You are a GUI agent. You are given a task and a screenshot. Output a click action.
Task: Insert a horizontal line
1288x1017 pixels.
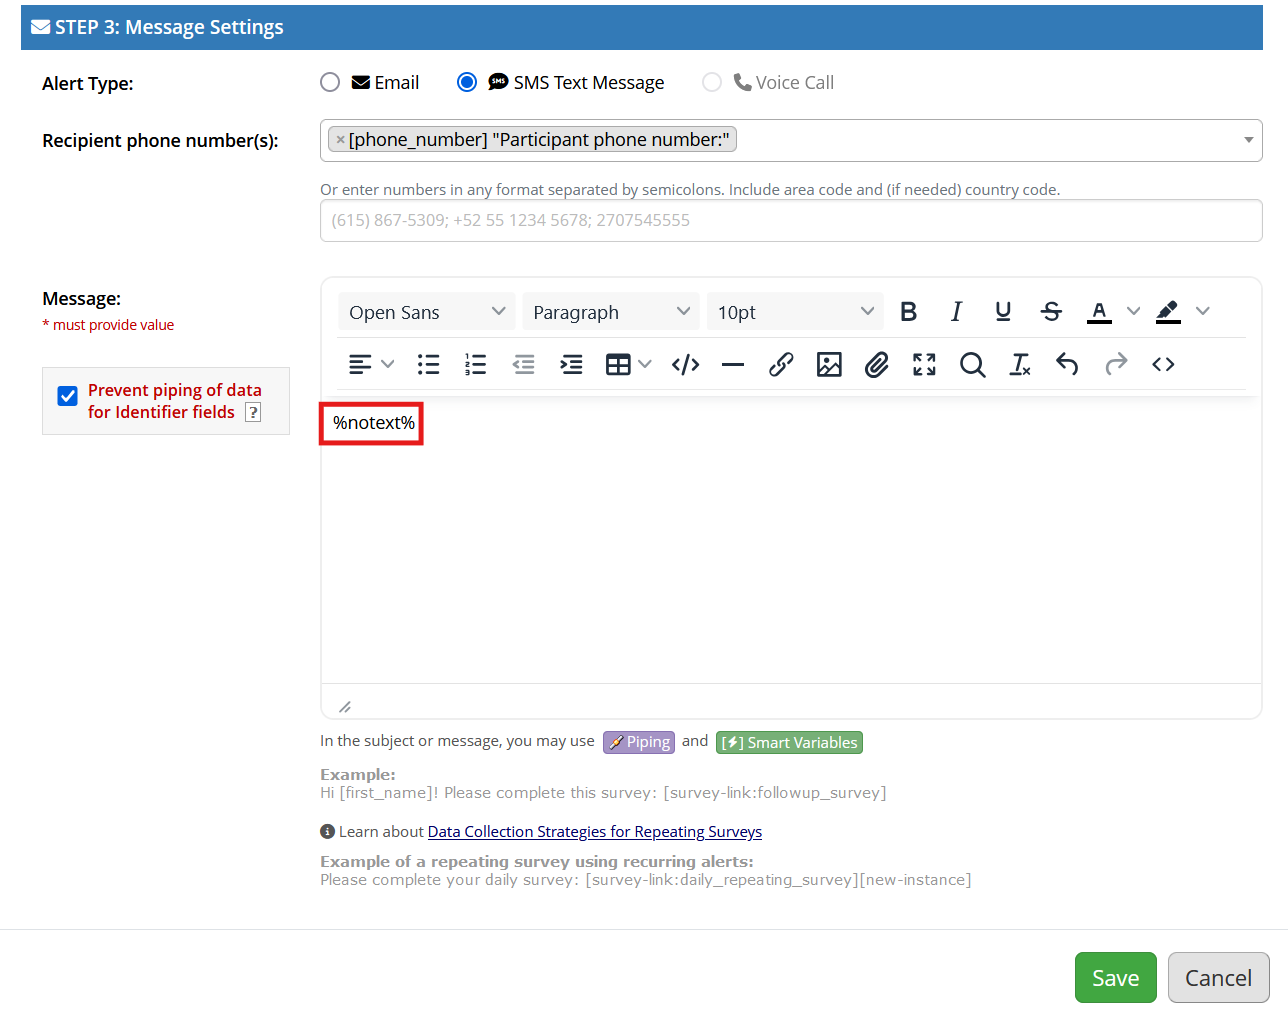click(x=733, y=365)
